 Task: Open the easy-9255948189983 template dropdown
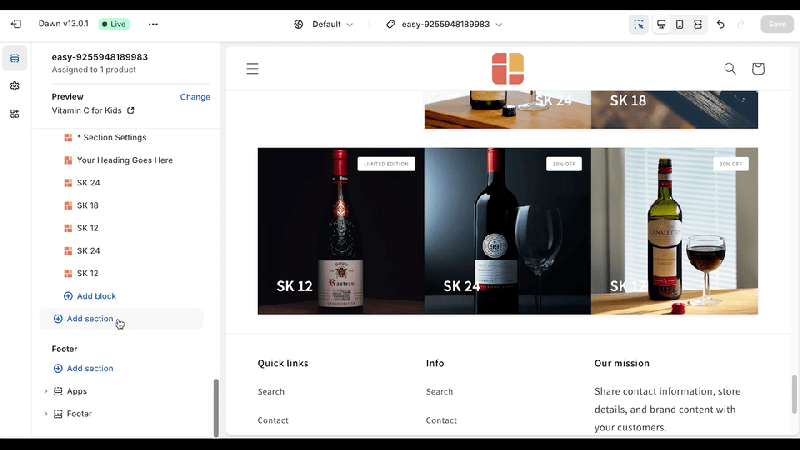[x=444, y=24]
